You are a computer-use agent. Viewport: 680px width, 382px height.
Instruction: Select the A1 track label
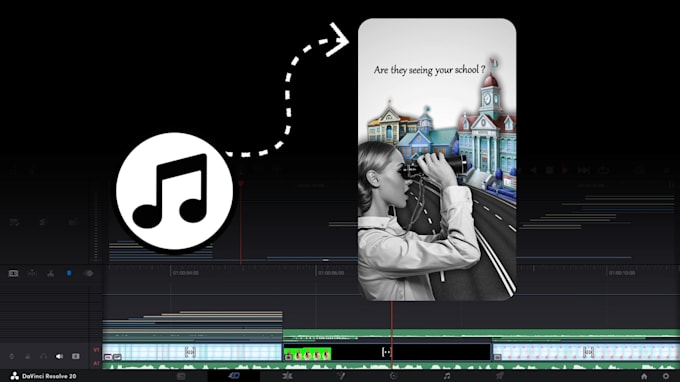96,363
